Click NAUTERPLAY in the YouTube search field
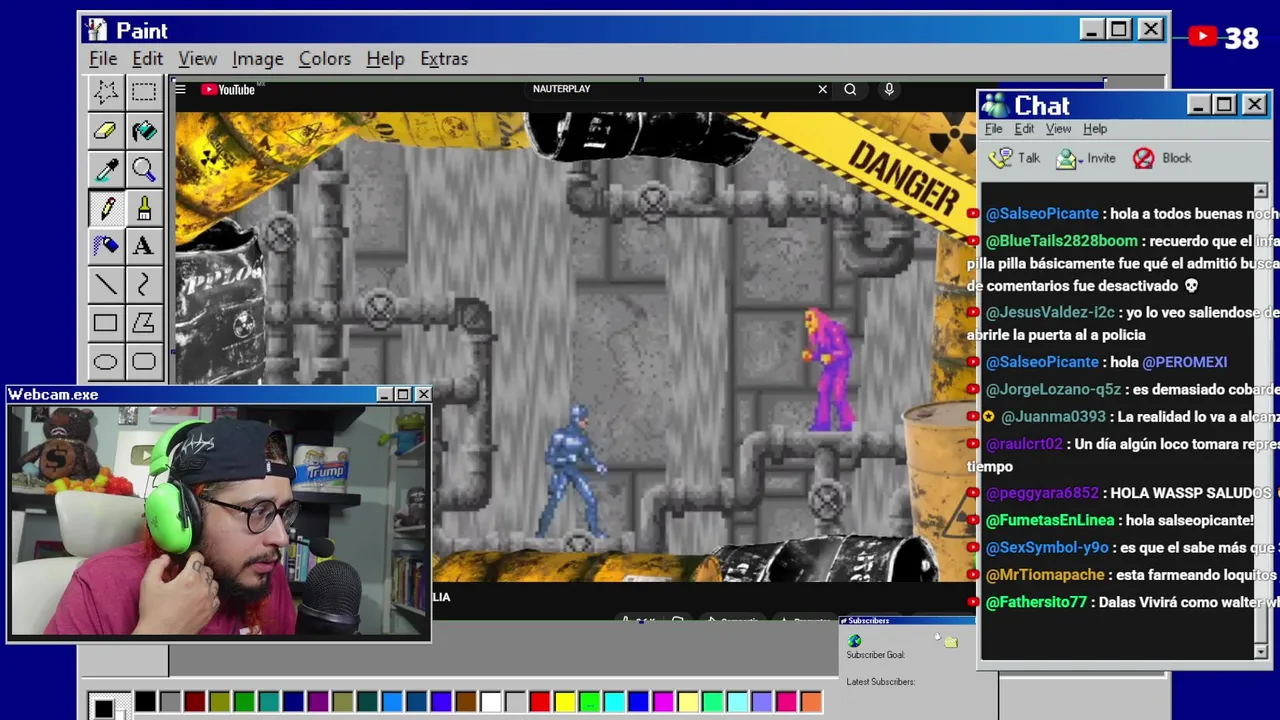Image resolution: width=1280 pixels, height=720 pixels. coord(561,89)
